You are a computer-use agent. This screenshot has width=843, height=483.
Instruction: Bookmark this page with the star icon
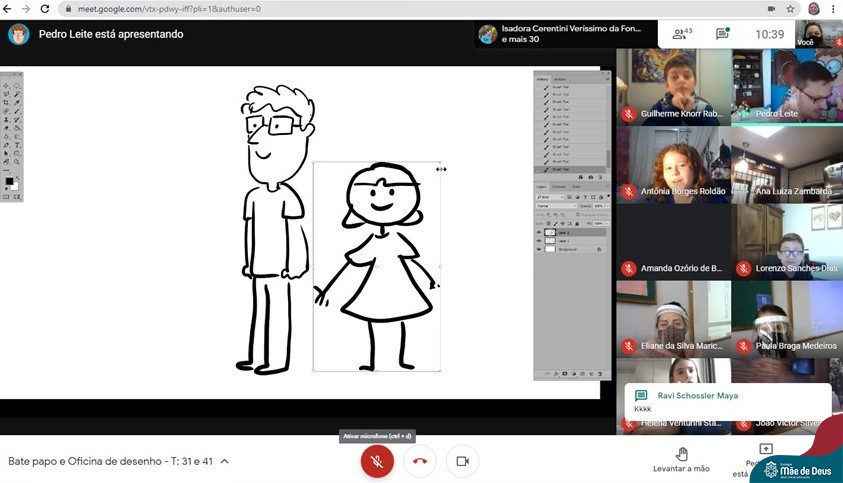coord(791,9)
